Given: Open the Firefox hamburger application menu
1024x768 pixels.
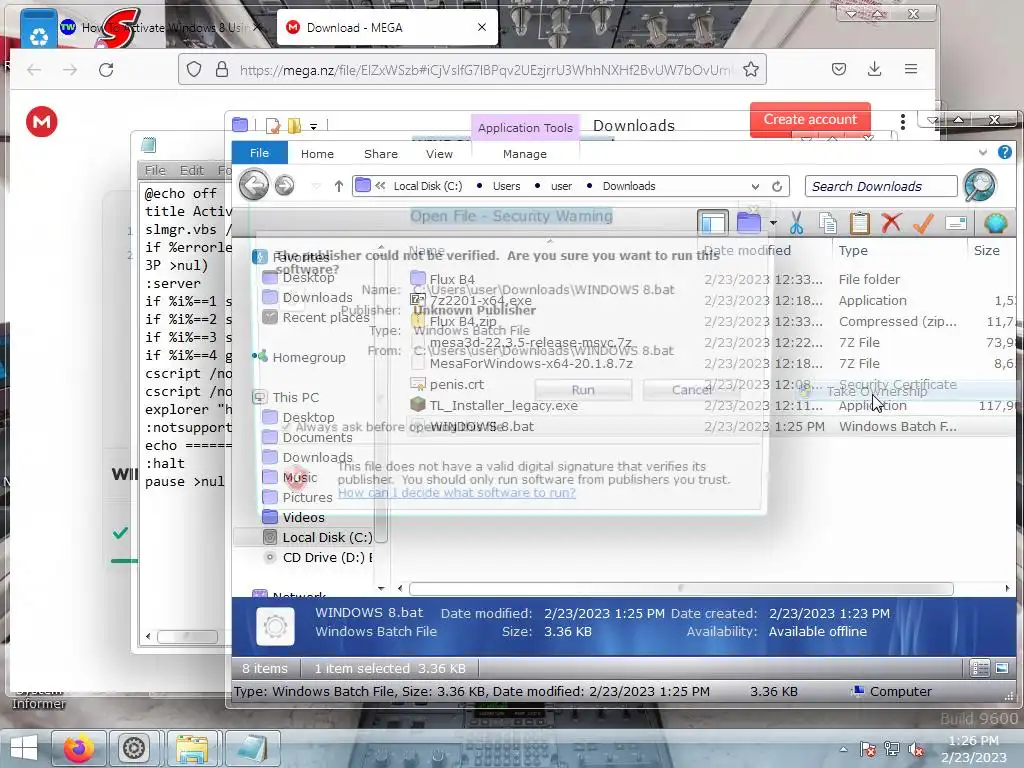Looking at the screenshot, I should coord(911,69).
